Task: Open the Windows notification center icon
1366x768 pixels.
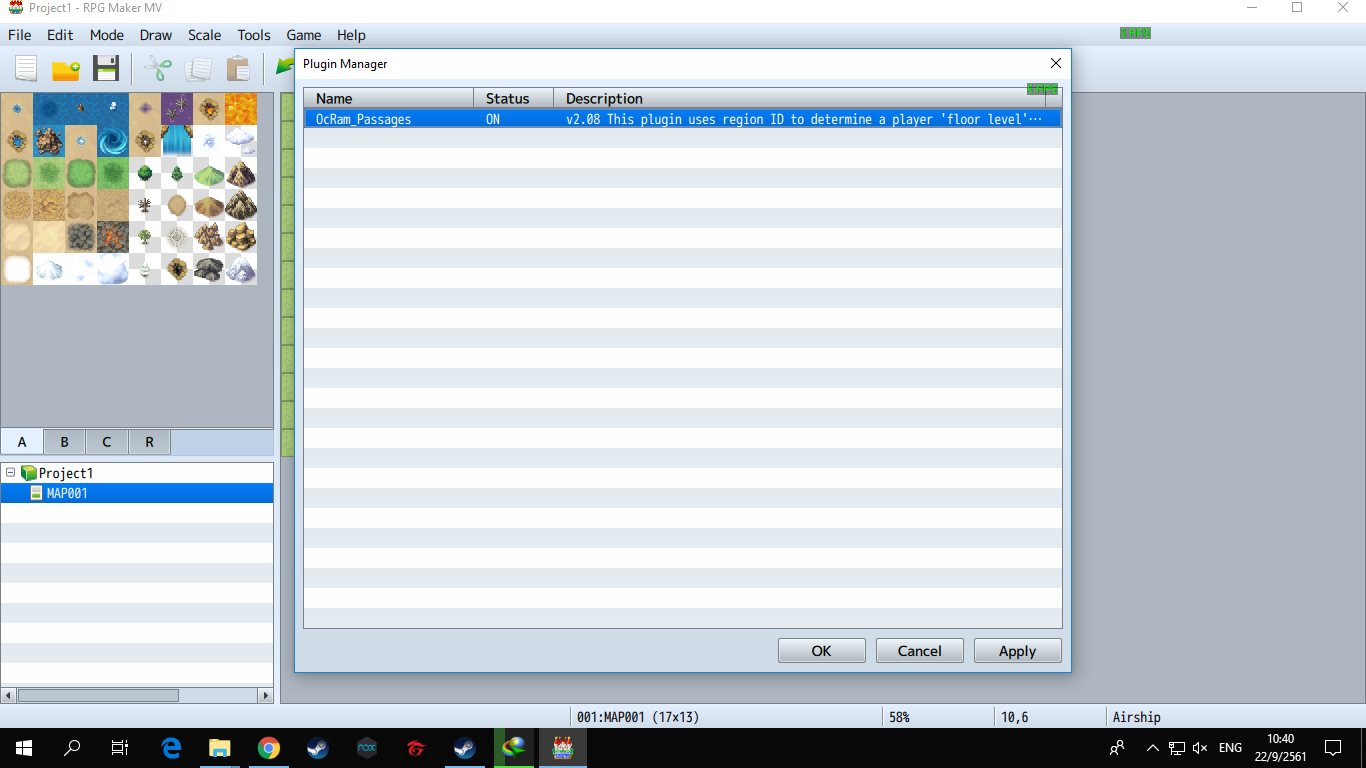Action: pos(1333,747)
